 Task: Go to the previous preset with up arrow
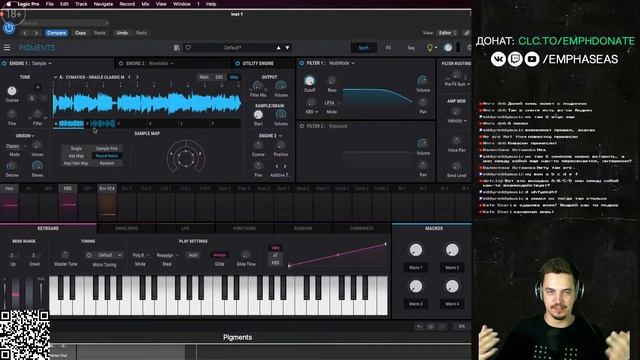[x=278, y=48]
